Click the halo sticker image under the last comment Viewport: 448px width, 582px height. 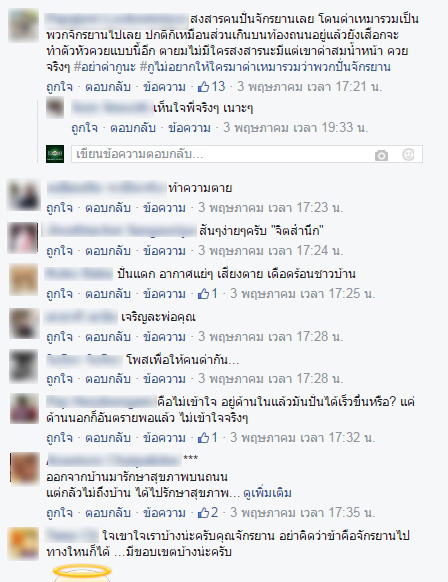coord(82,573)
